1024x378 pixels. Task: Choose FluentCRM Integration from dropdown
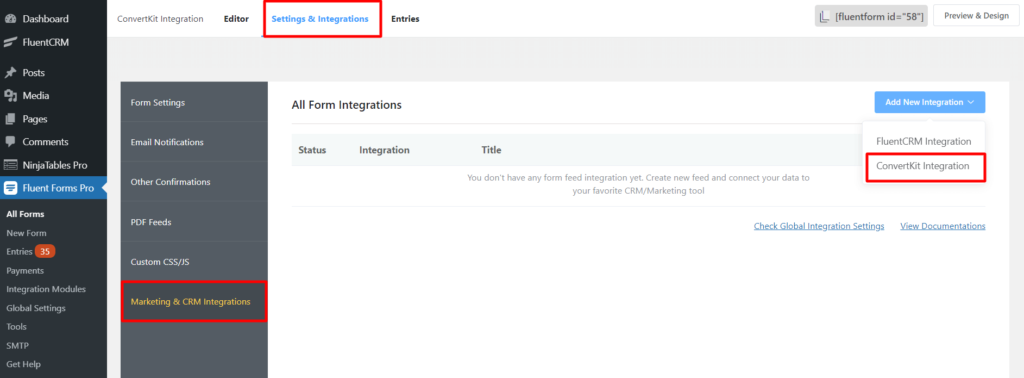[923, 141]
